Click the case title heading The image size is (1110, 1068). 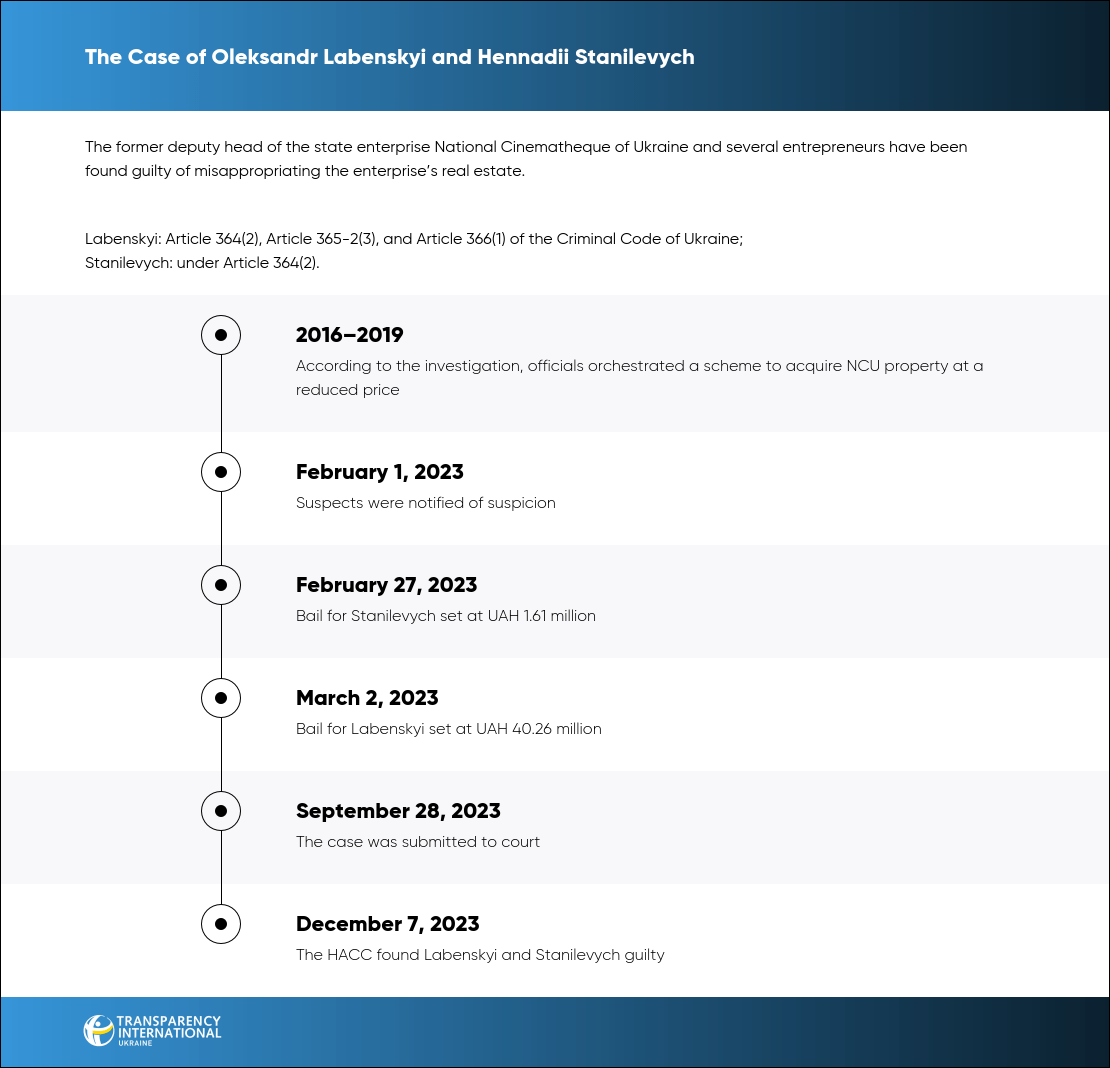pyautogui.click(x=389, y=57)
